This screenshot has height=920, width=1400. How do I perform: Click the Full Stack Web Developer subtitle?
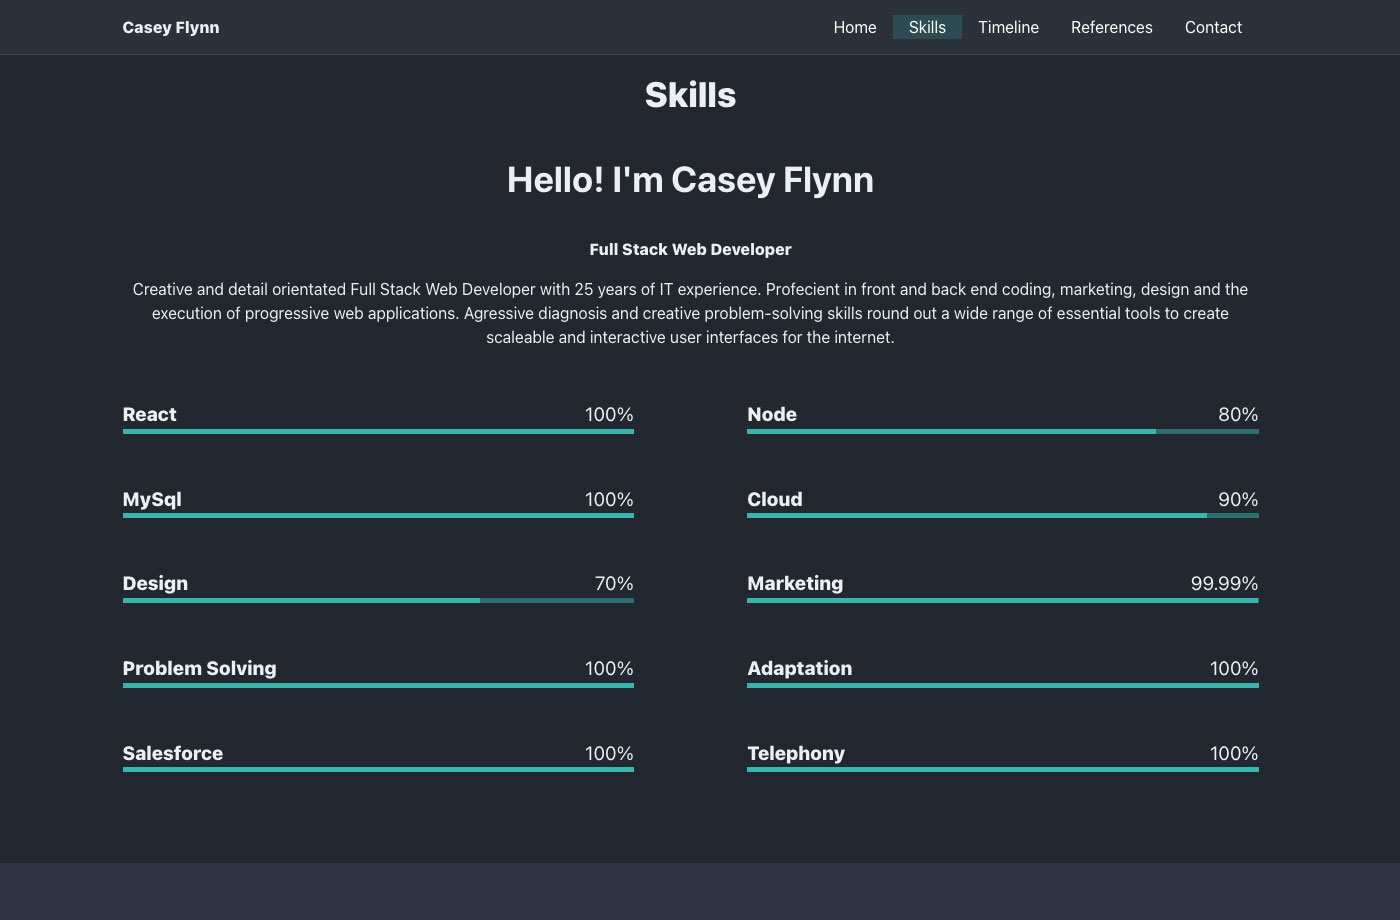point(690,249)
